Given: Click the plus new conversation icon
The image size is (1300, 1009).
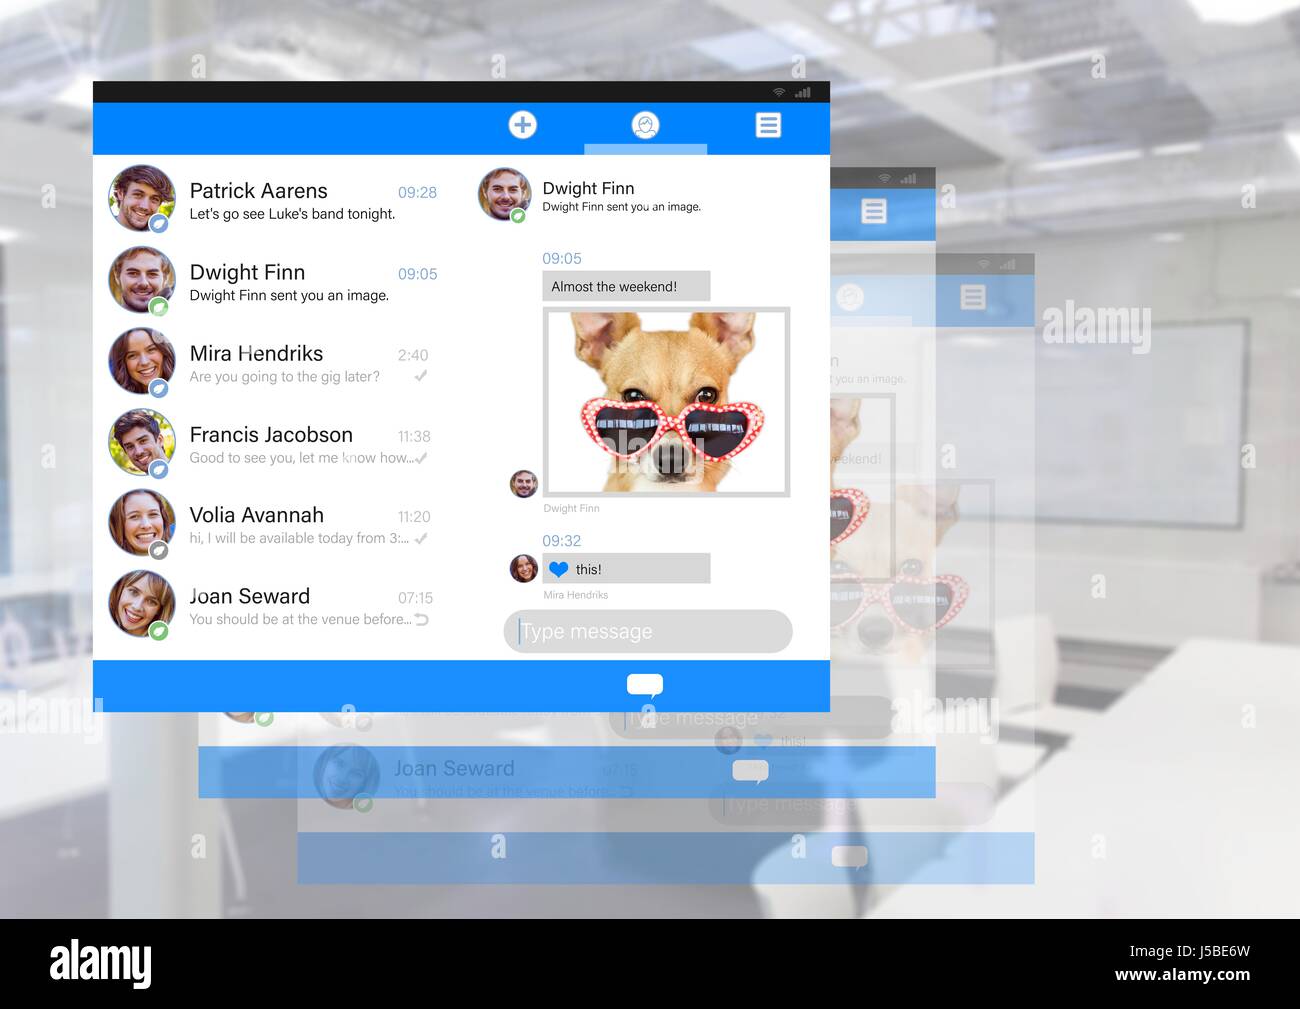Looking at the screenshot, I should pos(522,125).
